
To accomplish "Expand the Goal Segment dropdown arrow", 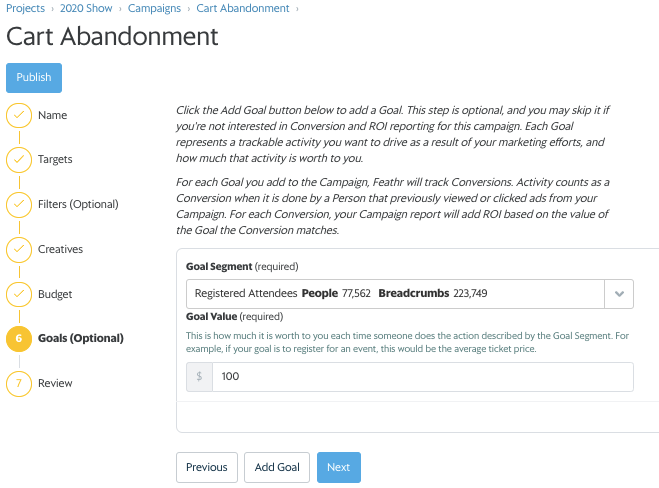I will (x=619, y=294).
